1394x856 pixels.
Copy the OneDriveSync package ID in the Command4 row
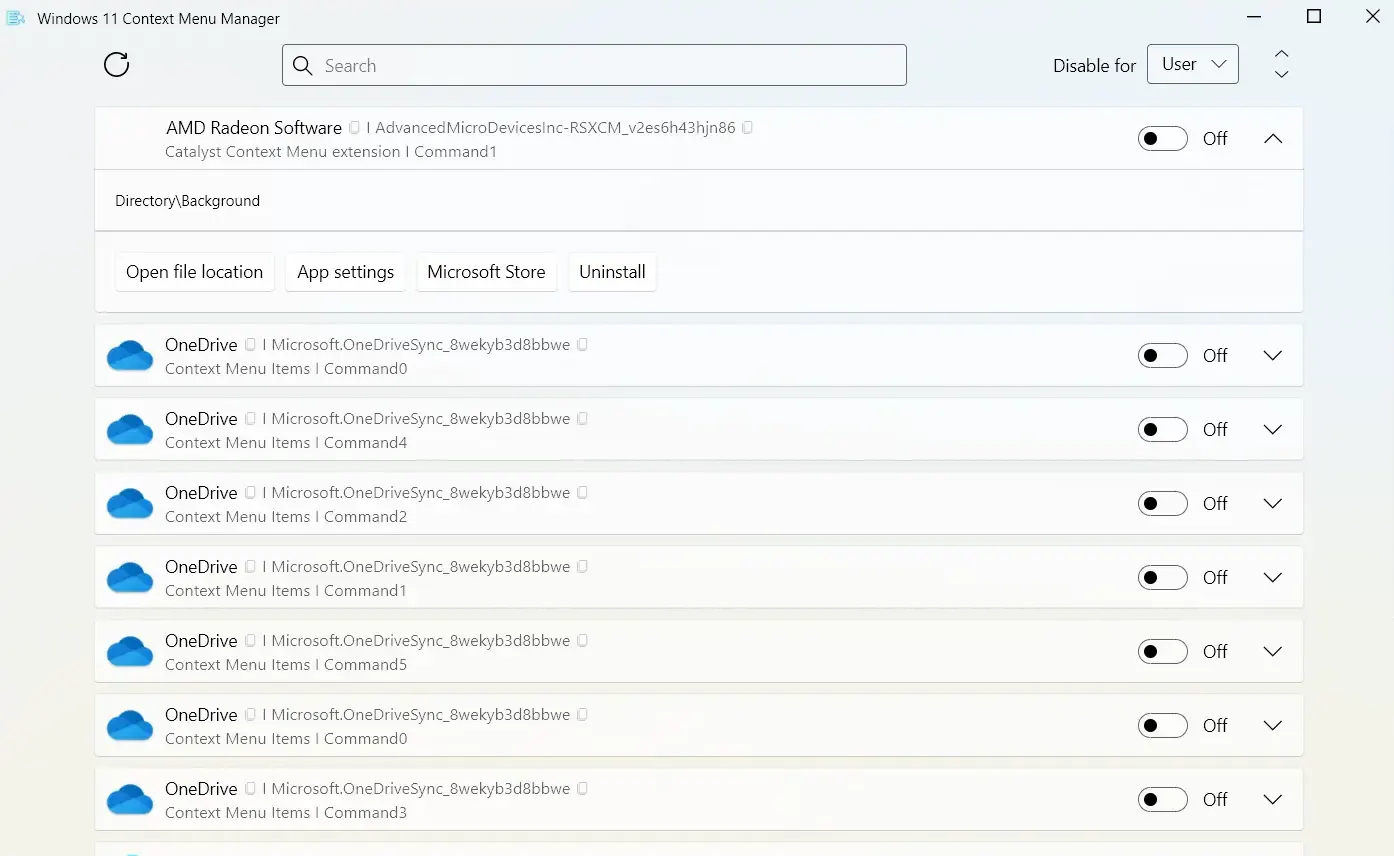(582, 419)
